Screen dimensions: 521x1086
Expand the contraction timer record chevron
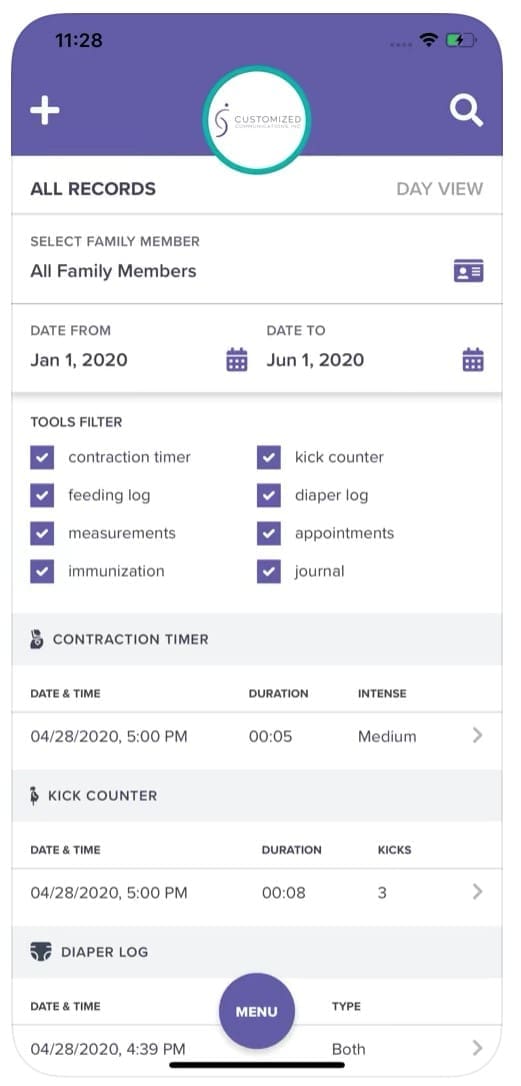click(477, 736)
